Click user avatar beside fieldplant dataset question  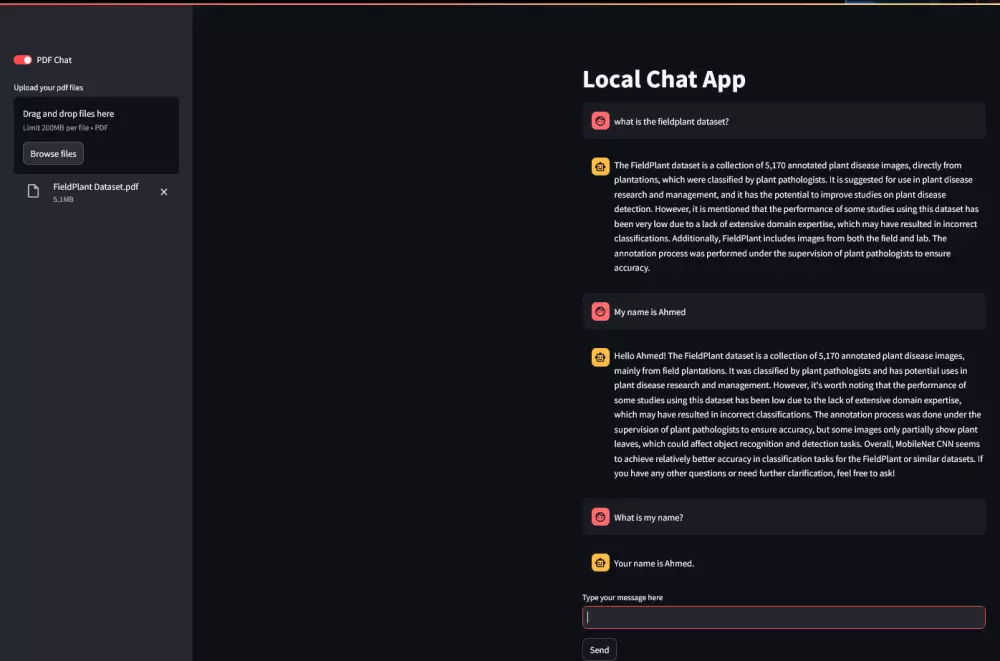600,121
